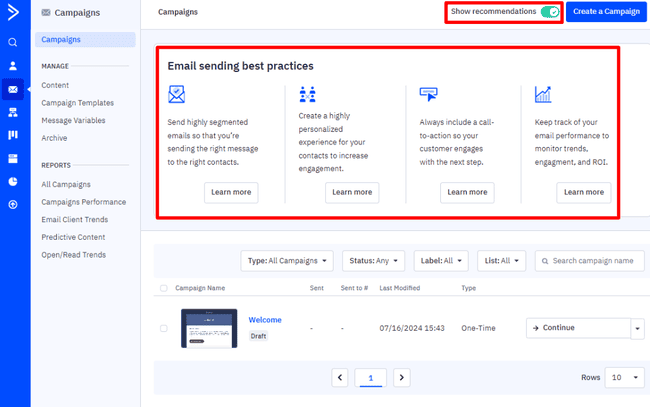Open Deals pipeline icon in the sidebar
Viewport: 650px width, 407px height.
pos(13,135)
